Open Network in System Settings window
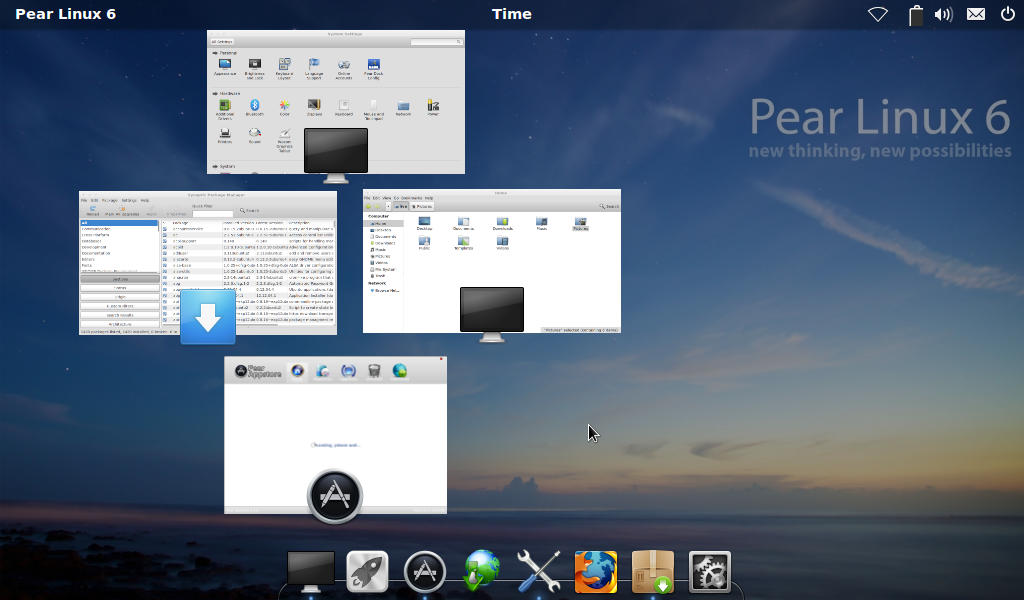 point(404,108)
